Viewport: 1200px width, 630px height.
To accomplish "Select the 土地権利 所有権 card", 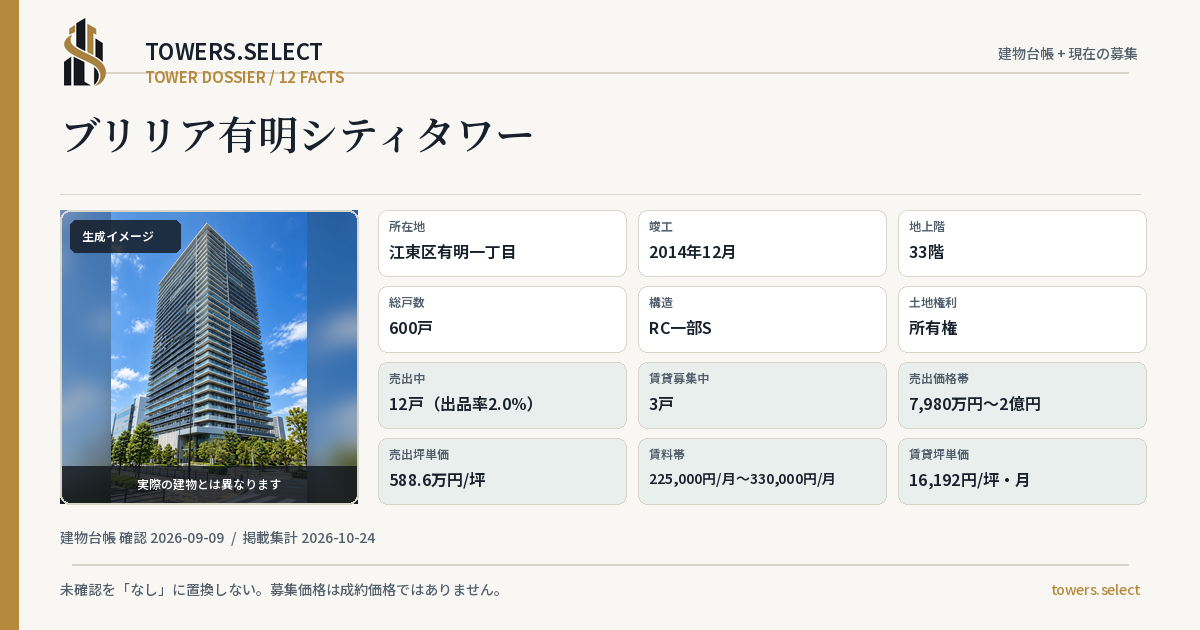I will pos(1022,319).
